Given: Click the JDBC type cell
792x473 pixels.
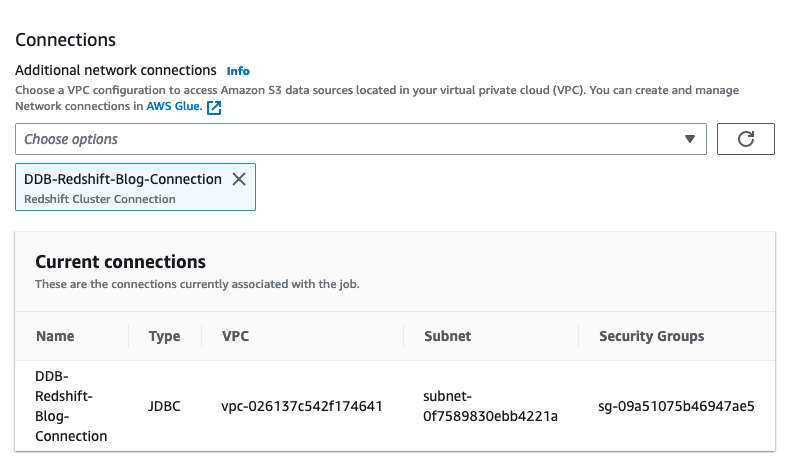Looking at the screenshot, I should point(164,406).
